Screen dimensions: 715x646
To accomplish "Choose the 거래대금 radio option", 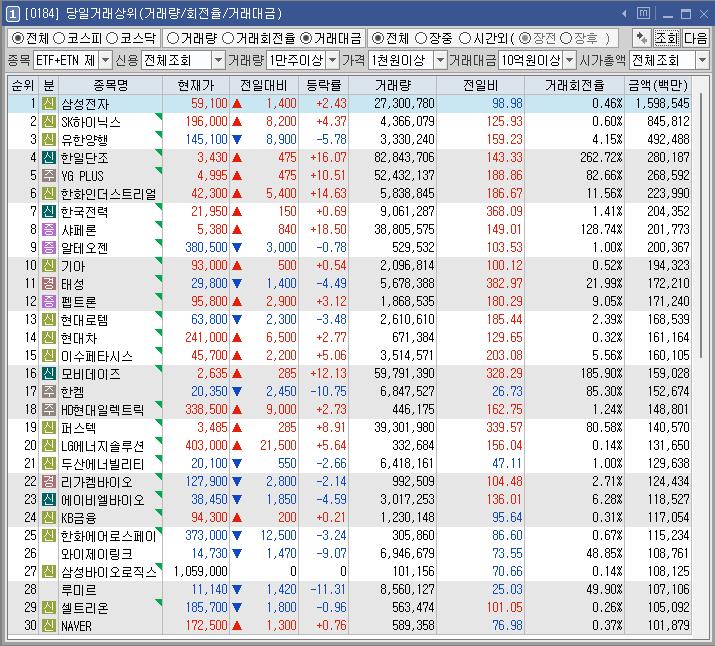I will pyautogui.click(x=306, y=38).
